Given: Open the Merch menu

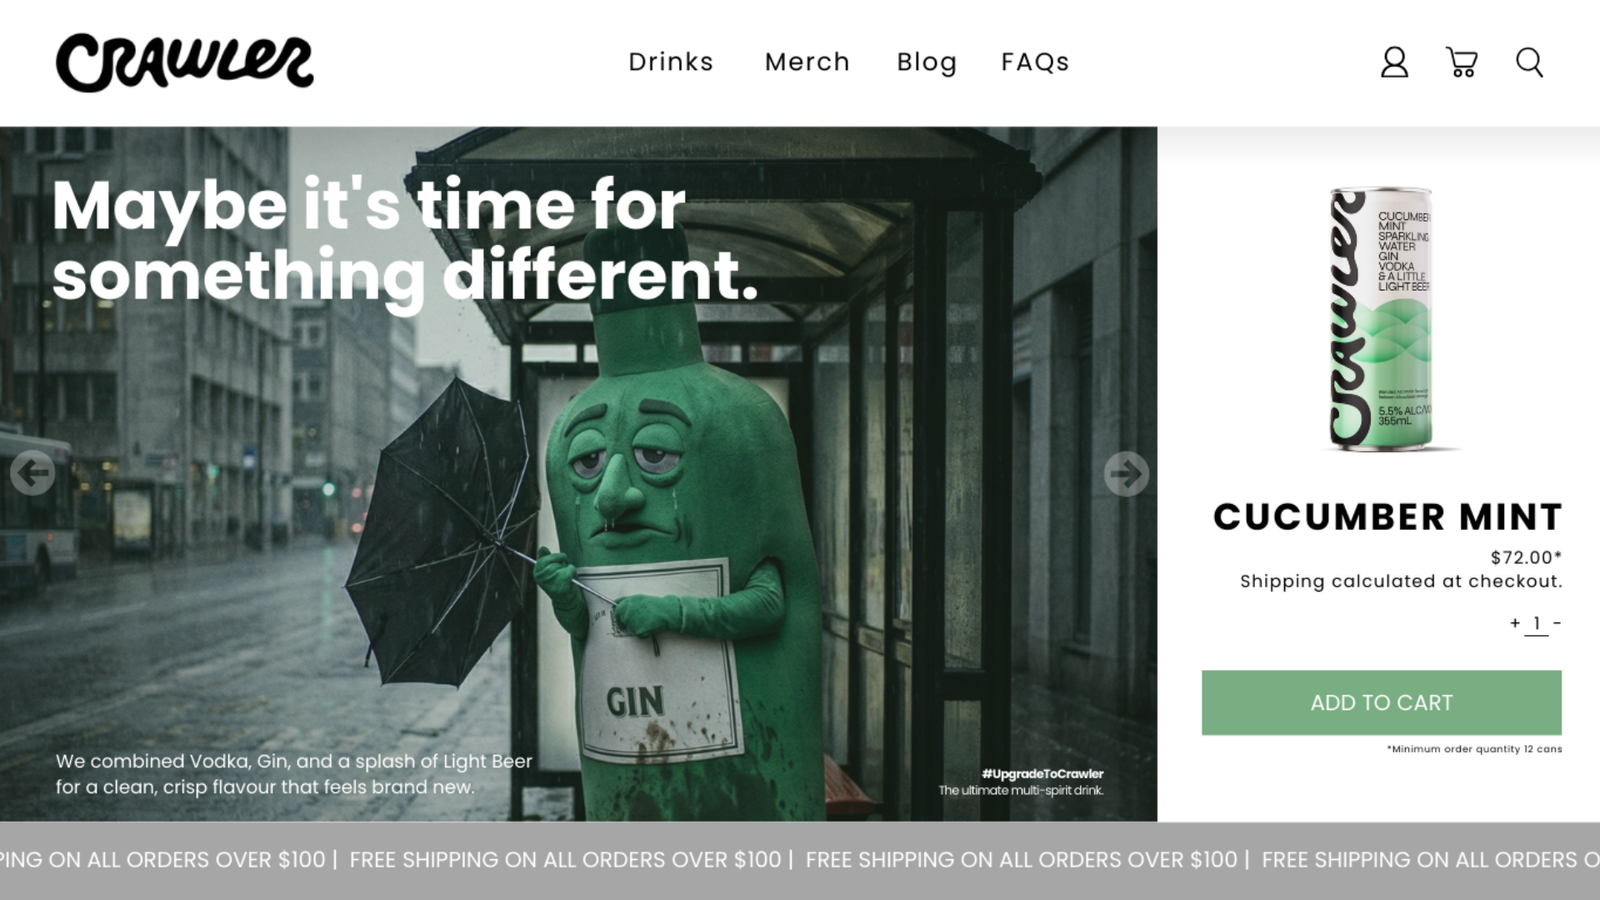Looking at the screenshot, I should point(807,62).
